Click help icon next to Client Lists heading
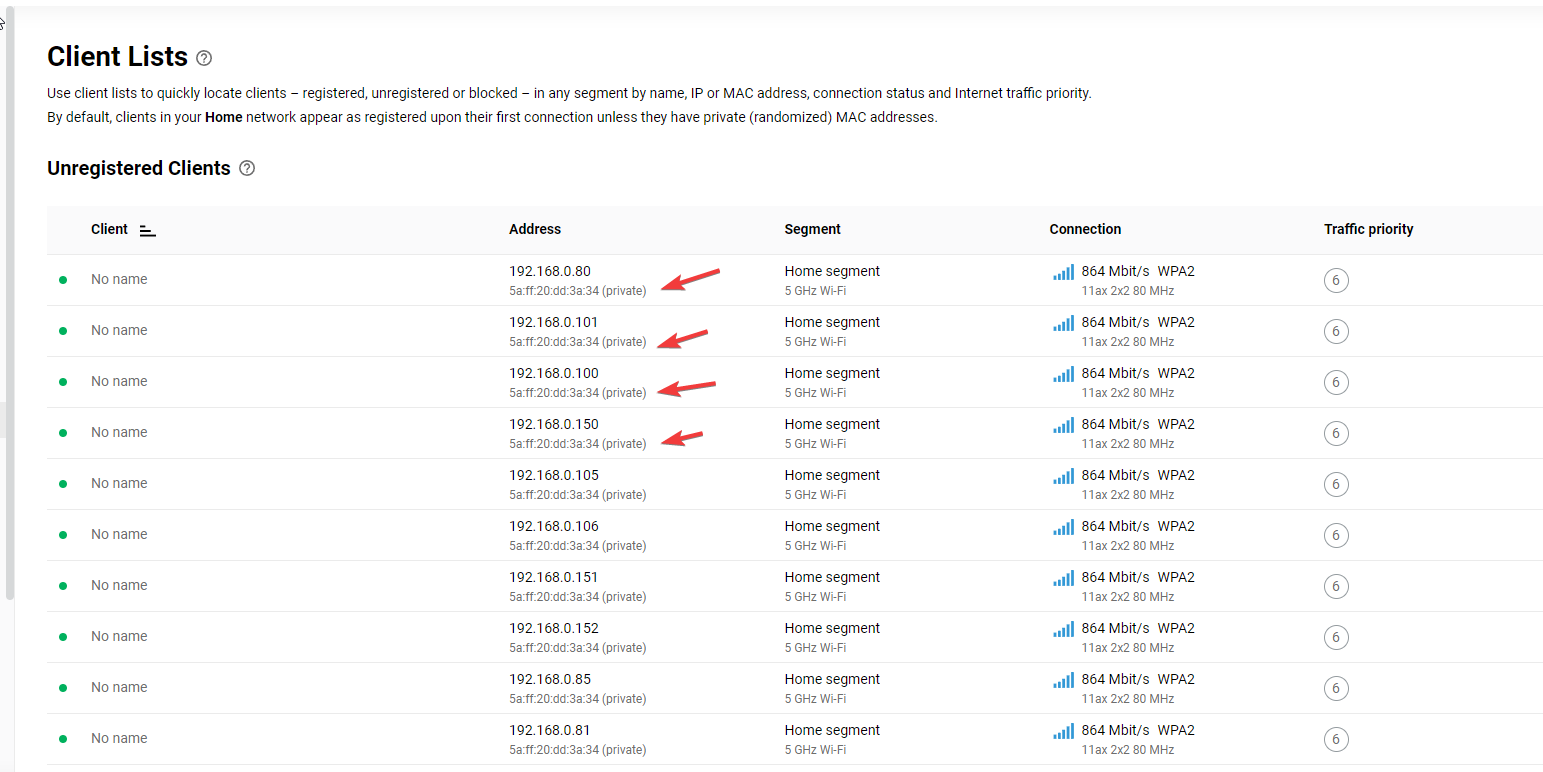This screenshot has width=1543, height=772. (x=204, y=58)
